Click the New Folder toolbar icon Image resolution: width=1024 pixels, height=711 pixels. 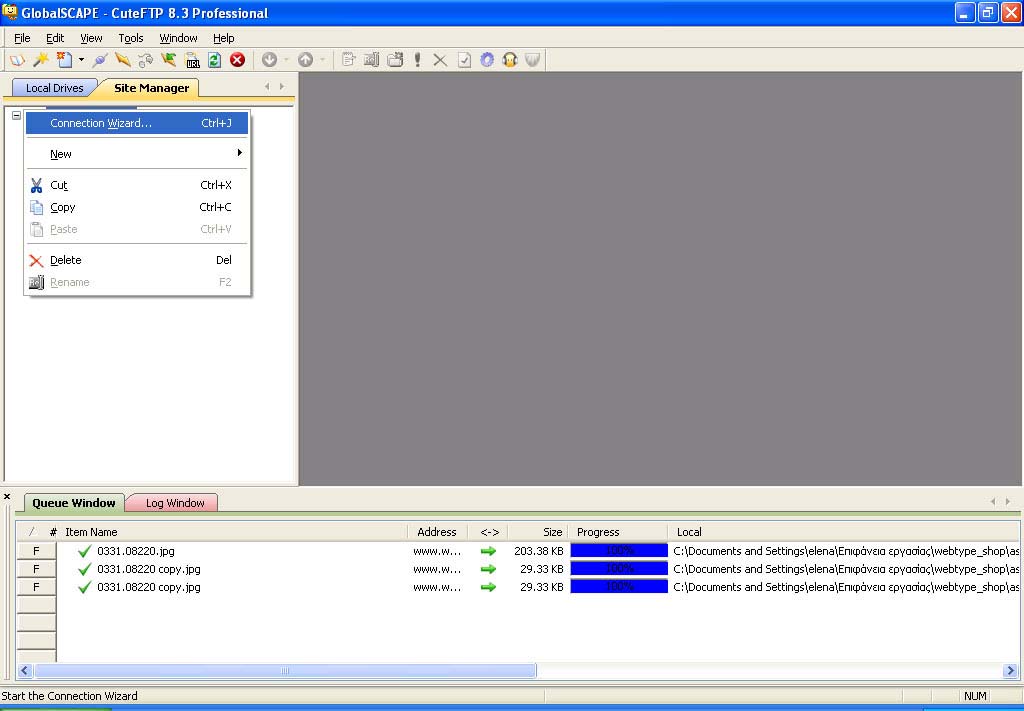point(394,60)
